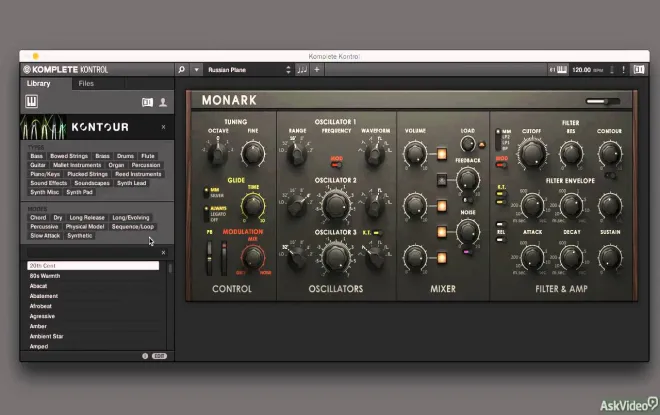The width and height of the screenshot is (660, 415).
Task: Toggle the Noise mixer on button
Action: click(442, 232)
